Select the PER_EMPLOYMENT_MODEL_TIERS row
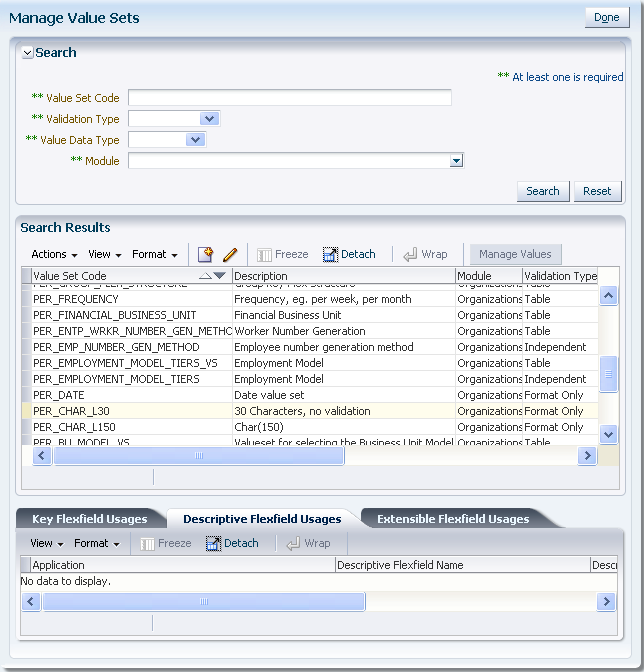The width and height of the screenshot is (644, 672). (310, 379)
